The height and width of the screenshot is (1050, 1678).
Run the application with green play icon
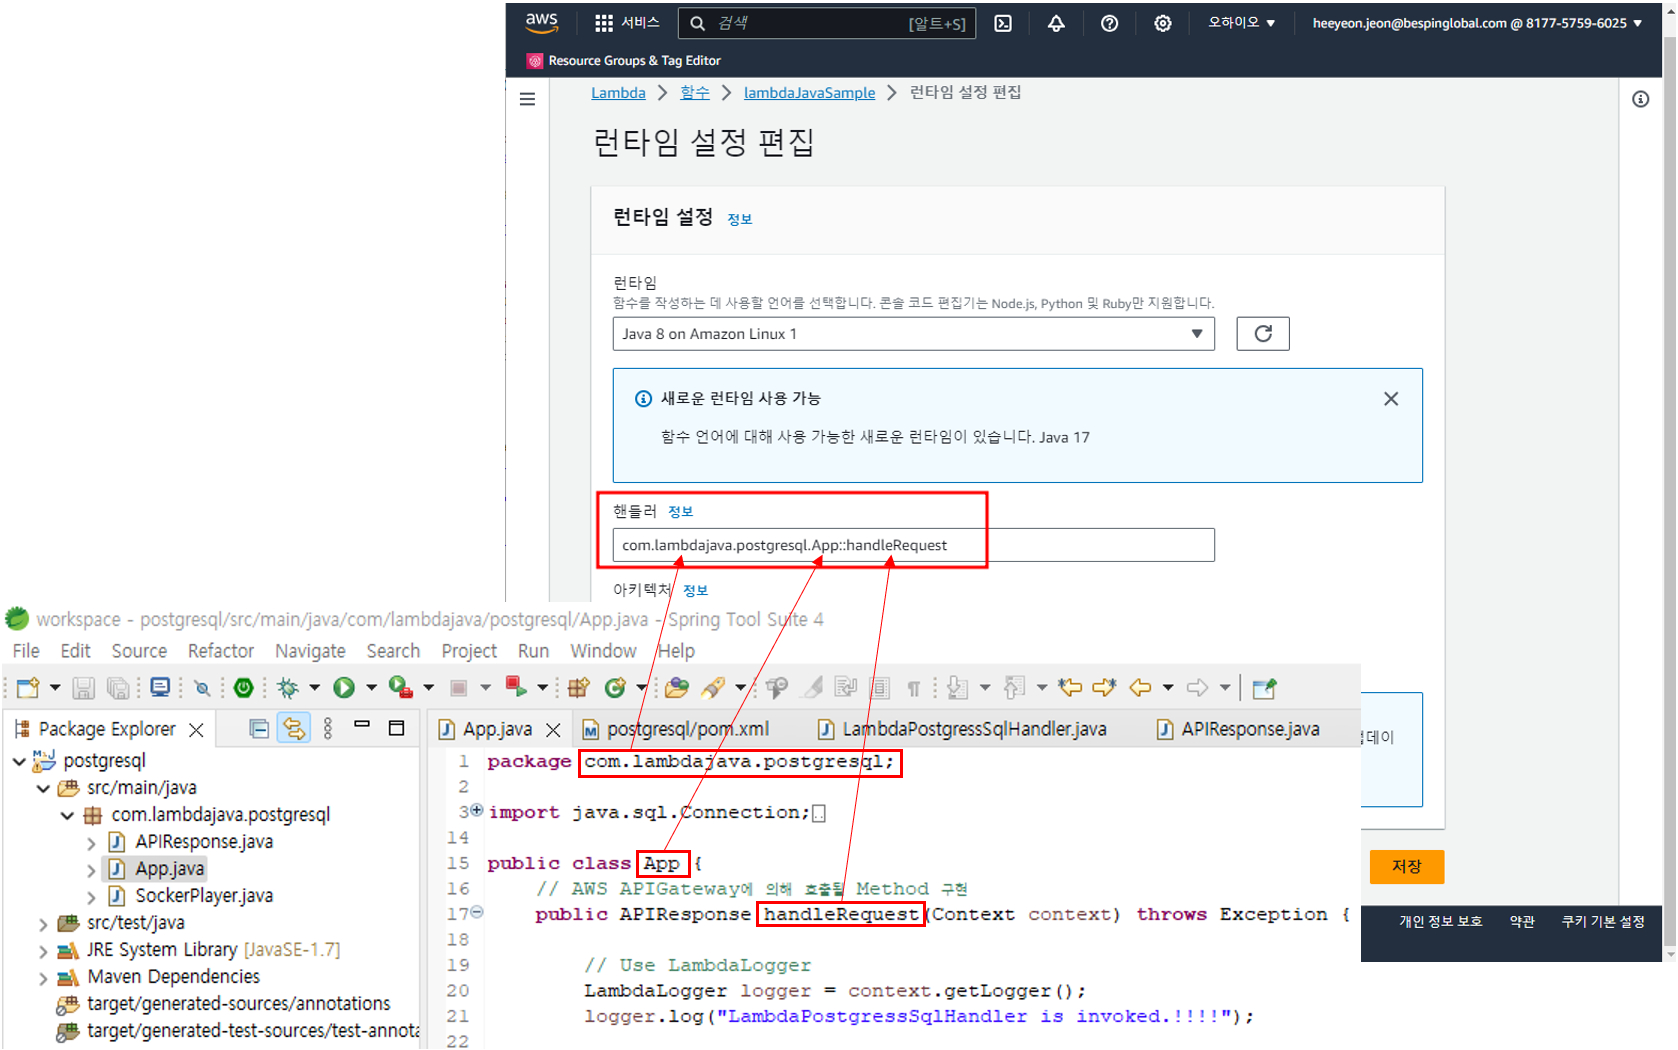(344, 688)
